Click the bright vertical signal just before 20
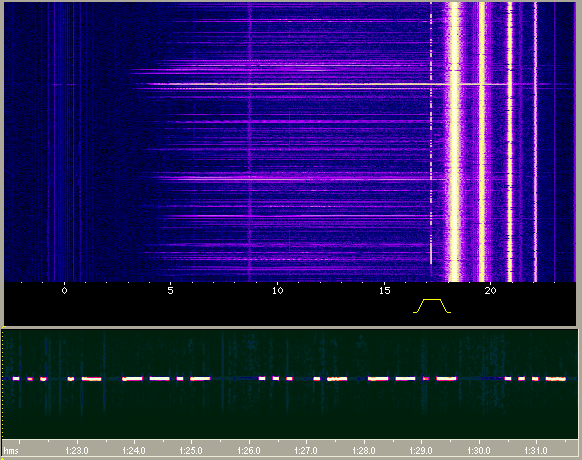Screen dimensions: 582x460 pos(482,141)
